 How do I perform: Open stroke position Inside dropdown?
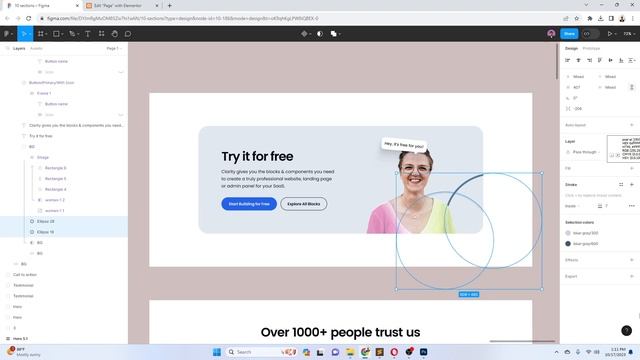coord(572,206)
